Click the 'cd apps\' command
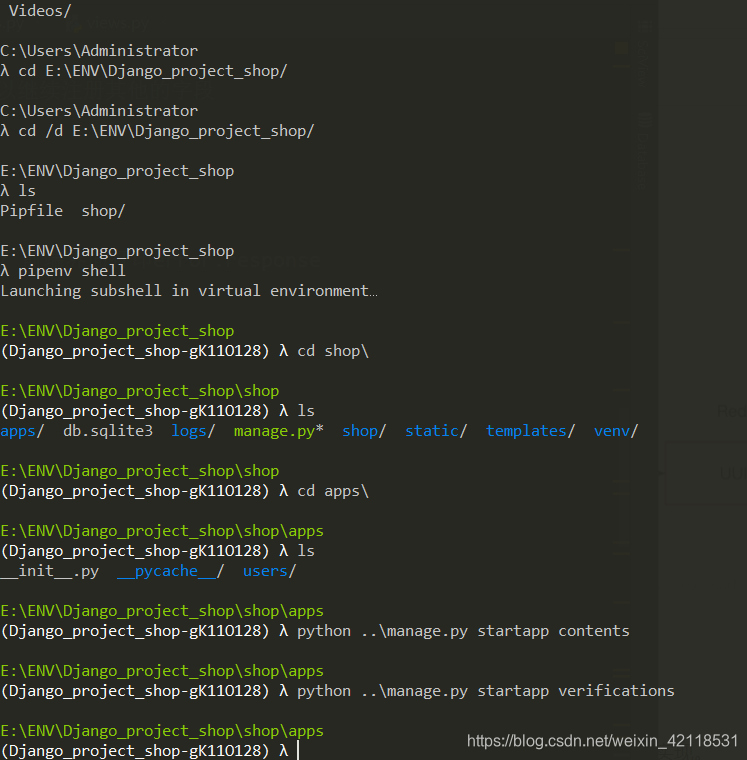 pos(333,491)
